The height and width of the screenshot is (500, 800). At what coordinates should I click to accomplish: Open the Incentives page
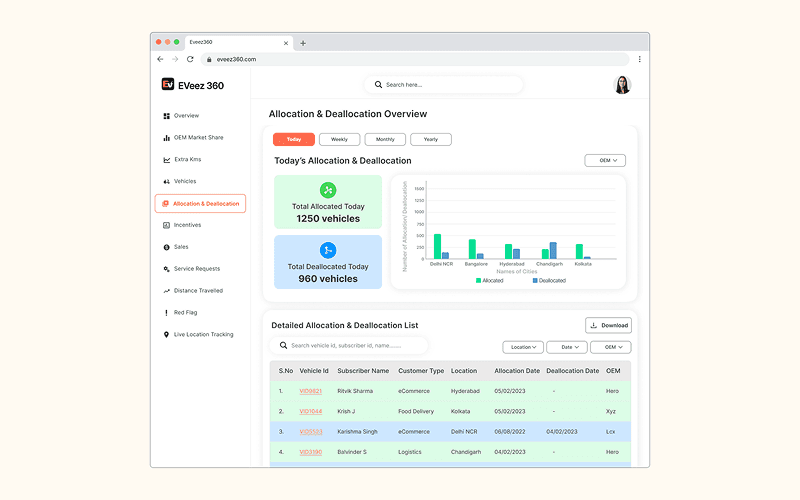click(182, 225)
